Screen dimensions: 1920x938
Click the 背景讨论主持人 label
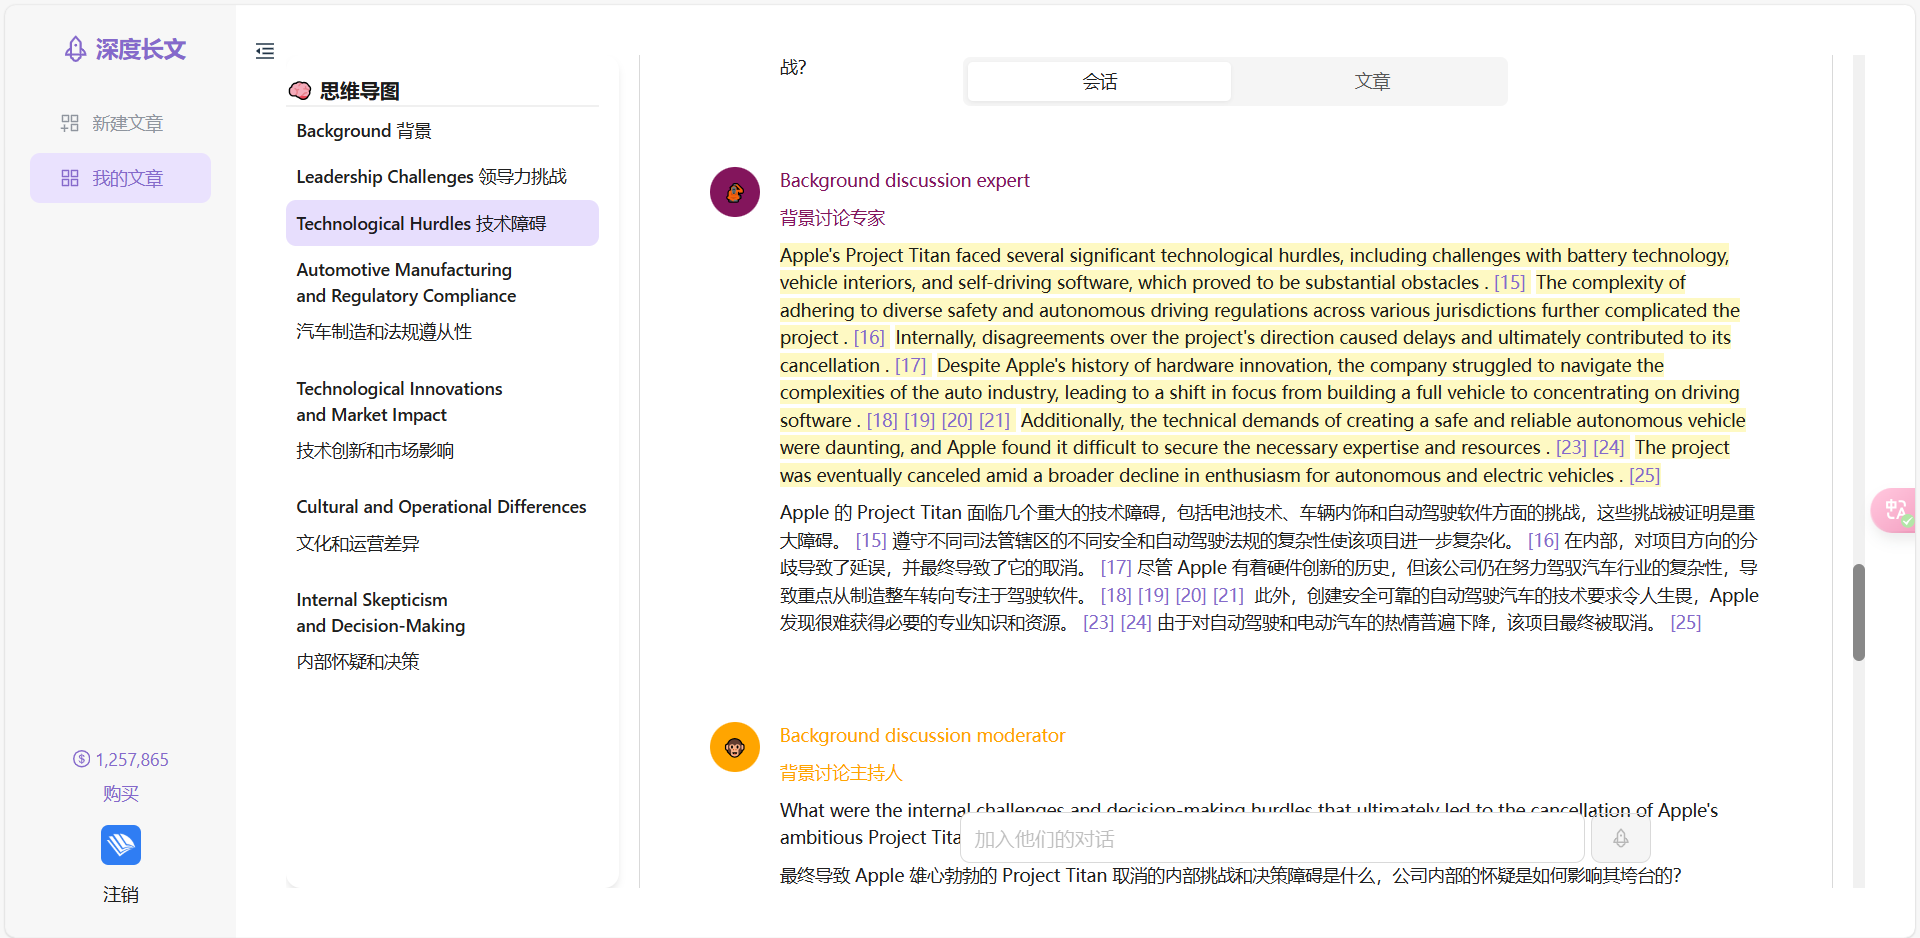(x=841, y=773)
